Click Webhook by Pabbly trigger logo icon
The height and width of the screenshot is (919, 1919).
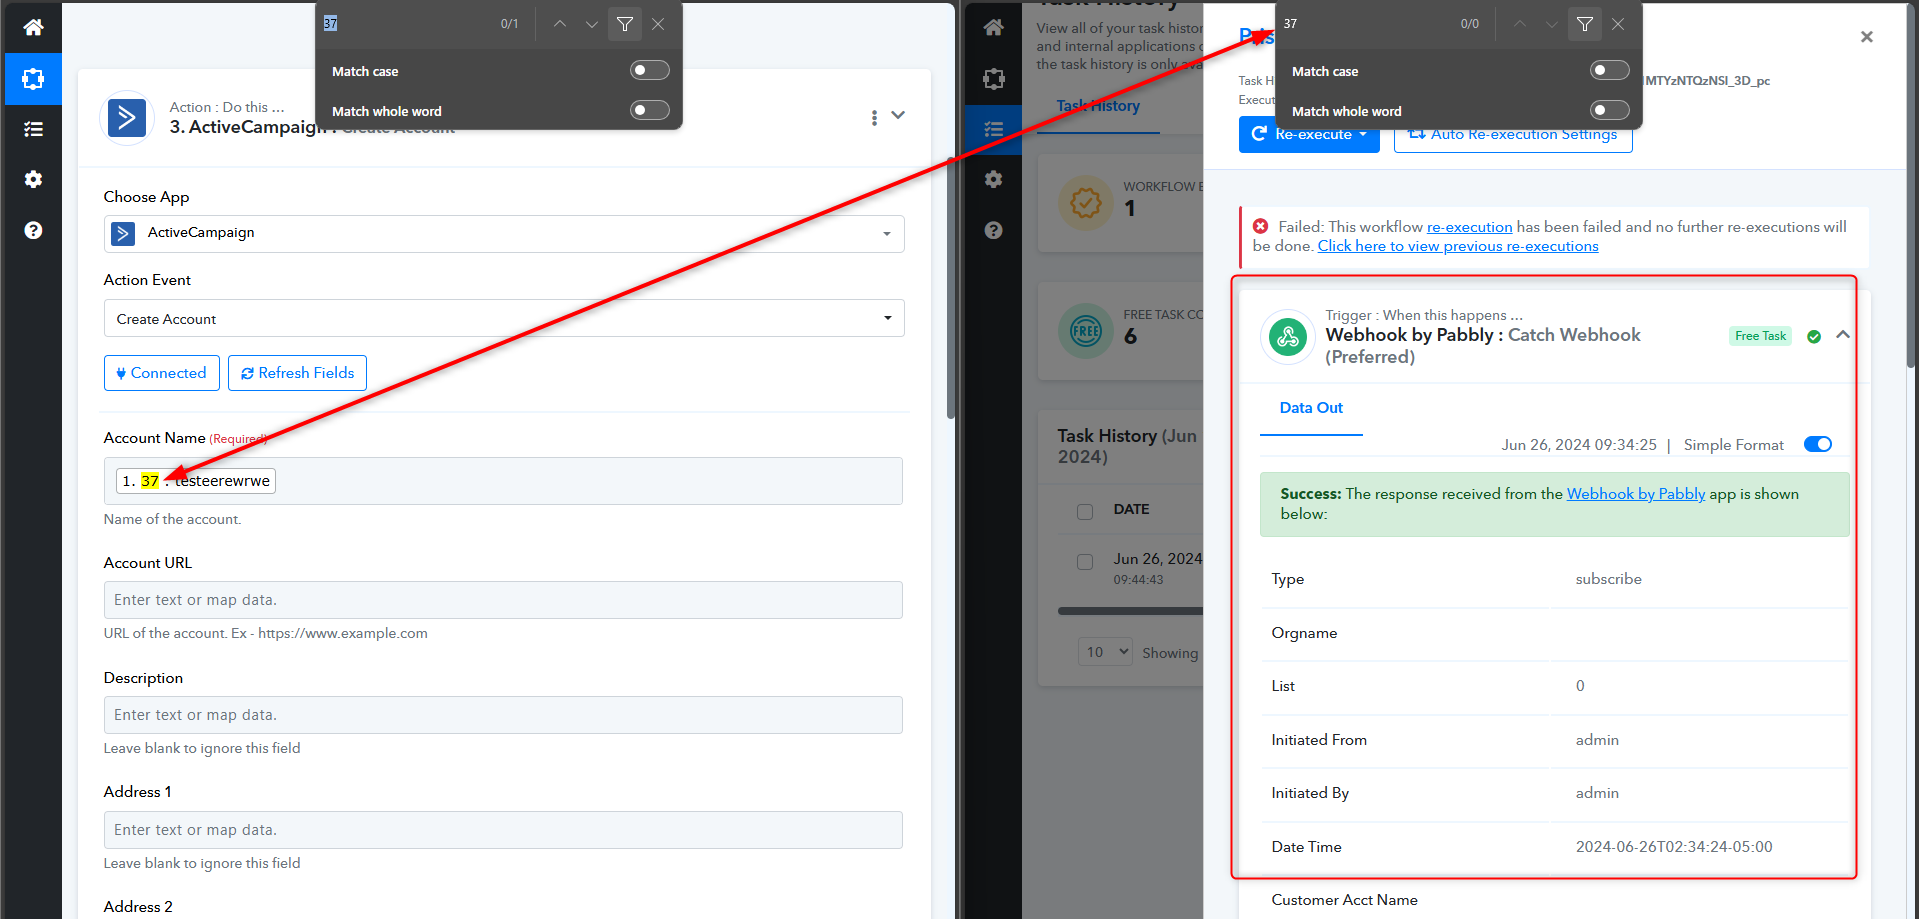(1288, 337)
